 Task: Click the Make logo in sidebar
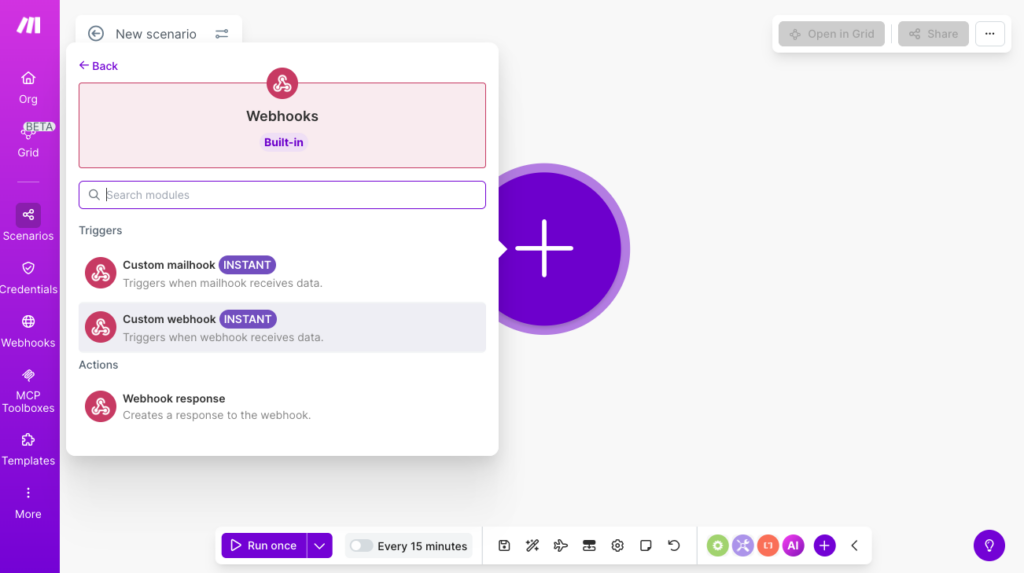click(x=28, y=25)
